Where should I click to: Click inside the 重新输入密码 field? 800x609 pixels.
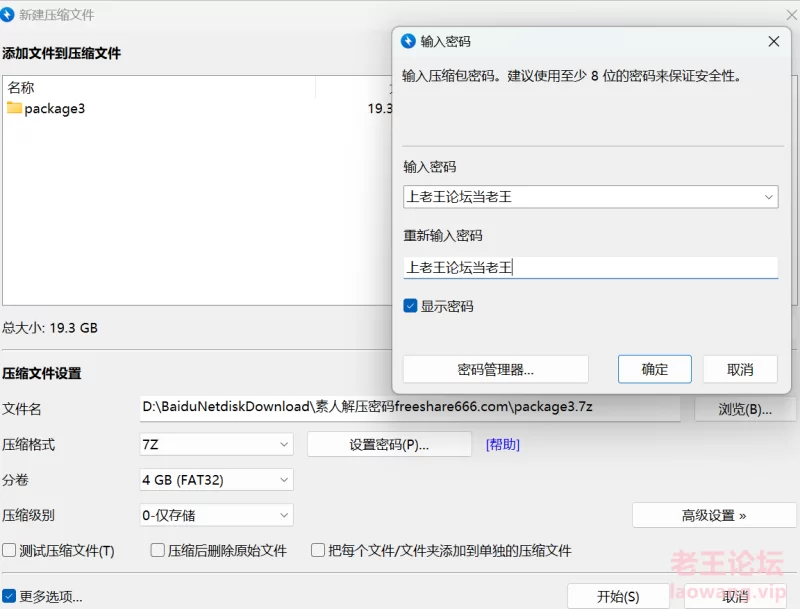tap(590, 267)
